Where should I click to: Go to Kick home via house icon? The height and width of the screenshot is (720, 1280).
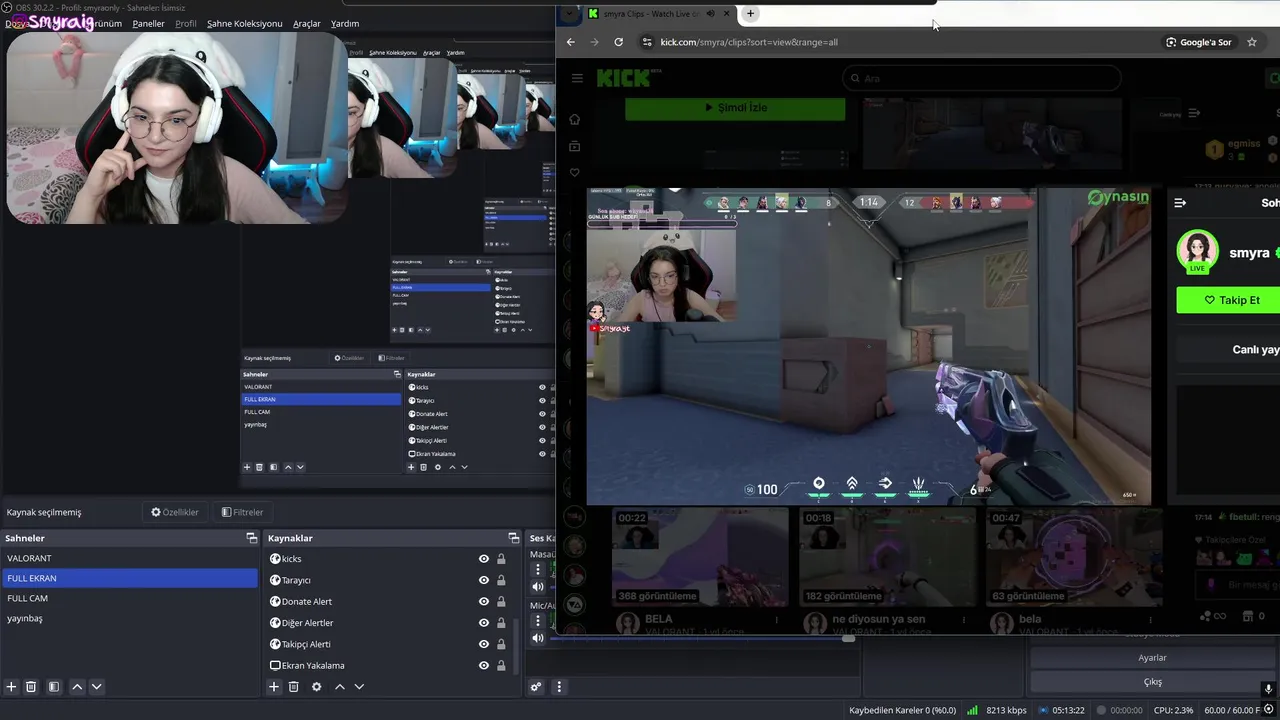tap(574, 119)
